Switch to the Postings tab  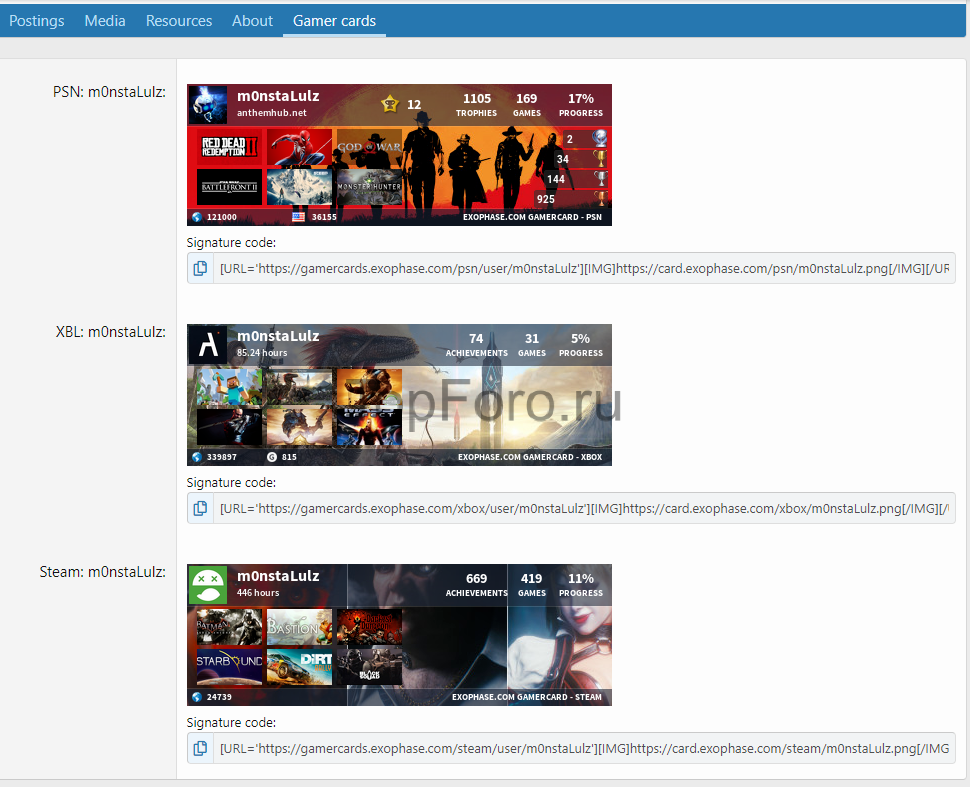[x=36, y=20]
